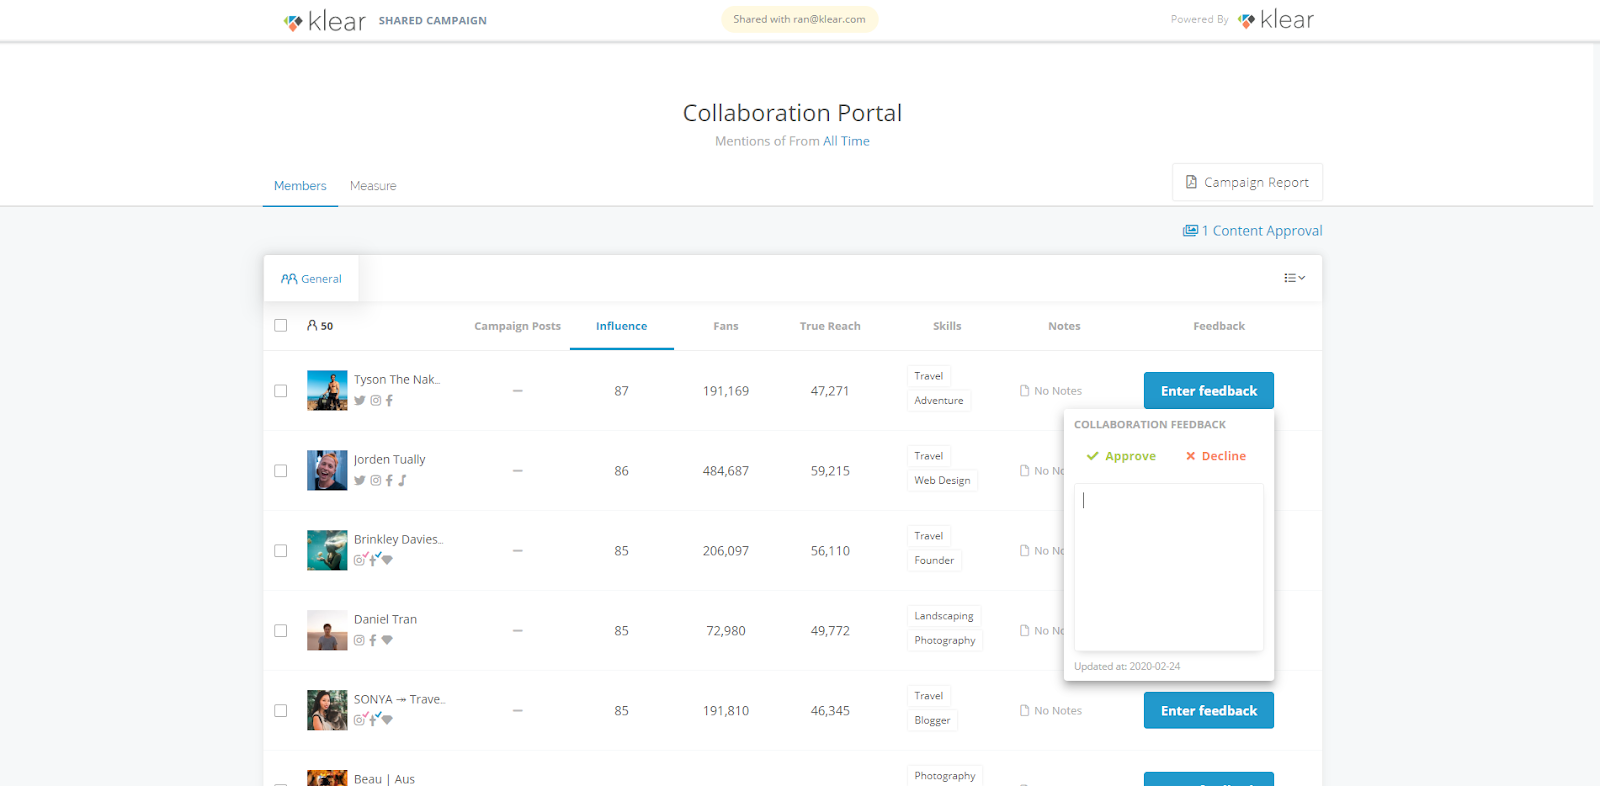Click the Landscaping skill tag

tap(944, 616)
